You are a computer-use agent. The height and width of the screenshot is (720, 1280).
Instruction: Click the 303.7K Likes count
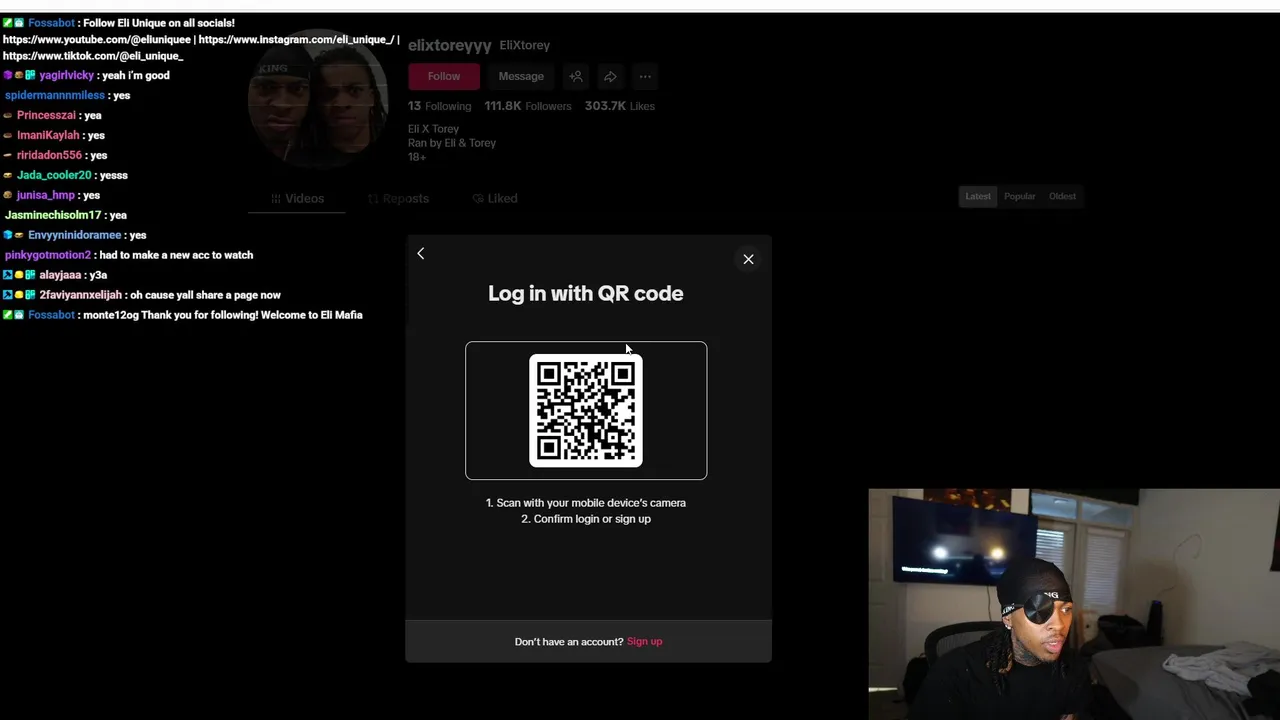[620, 106]
